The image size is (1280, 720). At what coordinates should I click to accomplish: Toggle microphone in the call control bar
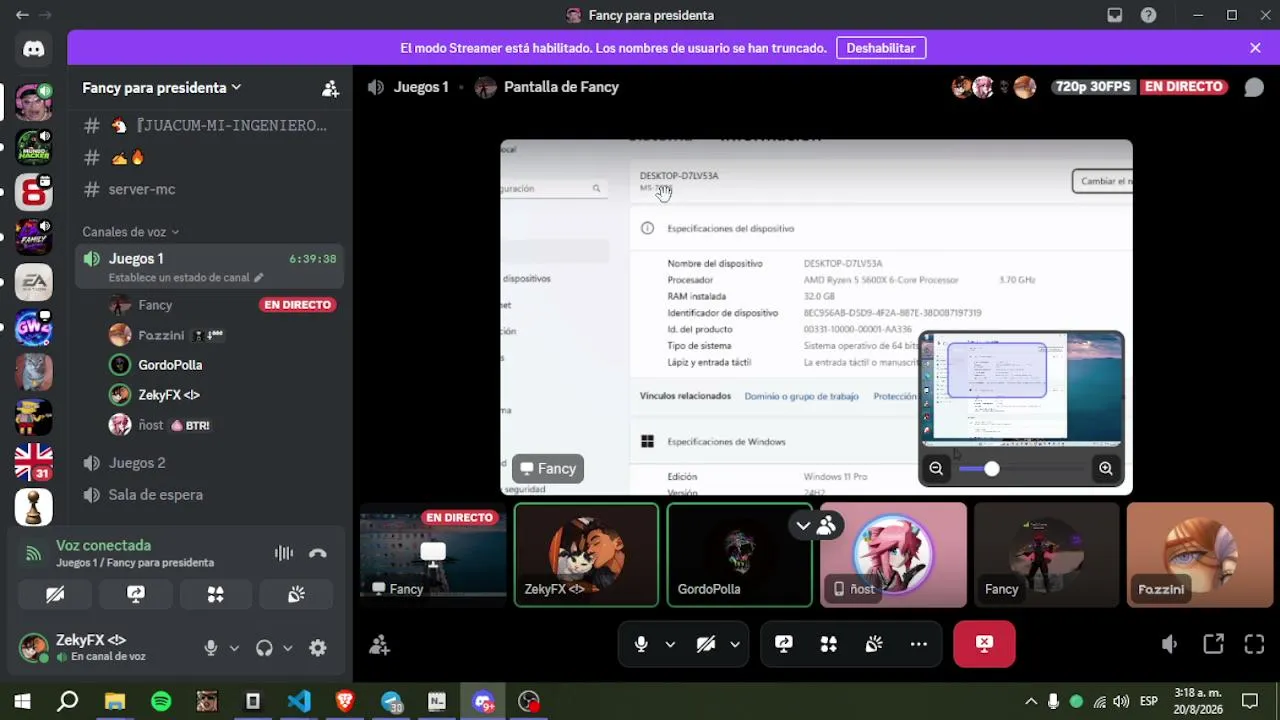tap(641, 645)
